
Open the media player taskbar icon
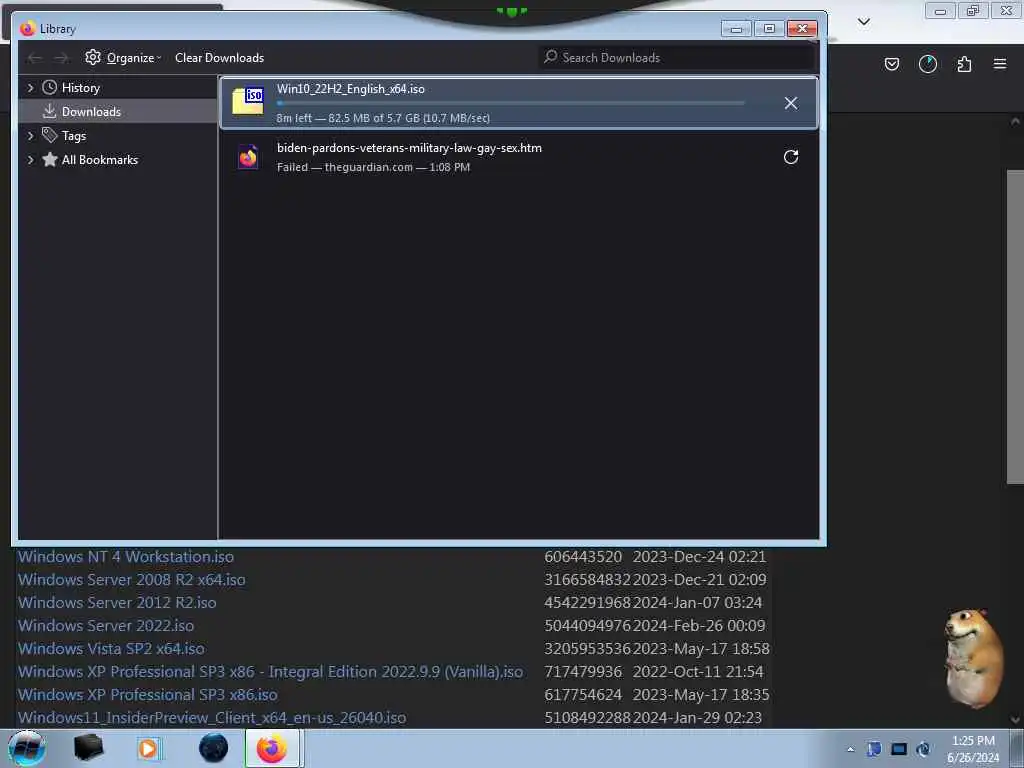148,748
